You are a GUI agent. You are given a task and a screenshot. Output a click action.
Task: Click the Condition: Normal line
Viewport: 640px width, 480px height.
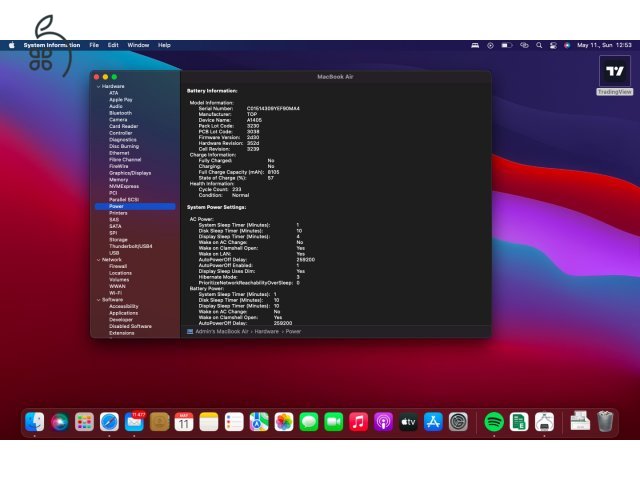click(224, 195)
